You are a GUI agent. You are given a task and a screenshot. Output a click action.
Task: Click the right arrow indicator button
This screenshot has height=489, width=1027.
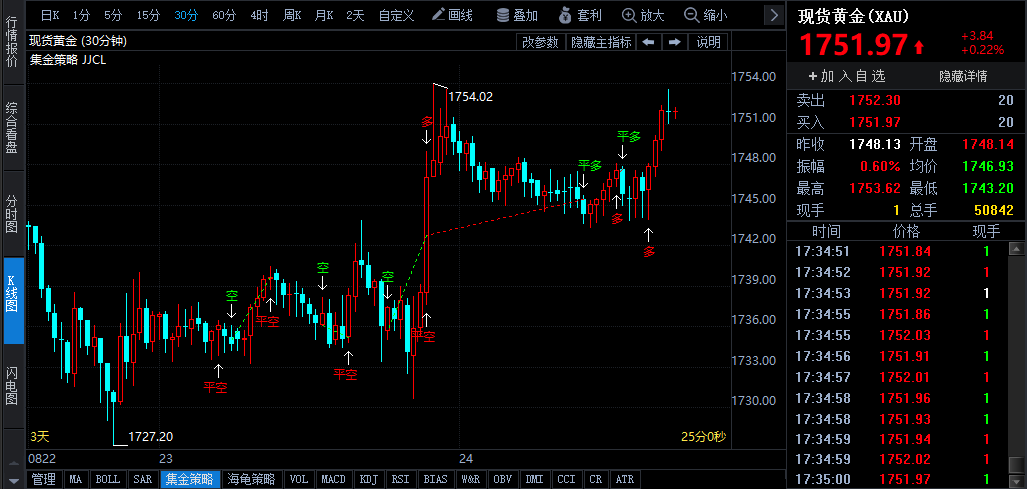tap(674, 42)
